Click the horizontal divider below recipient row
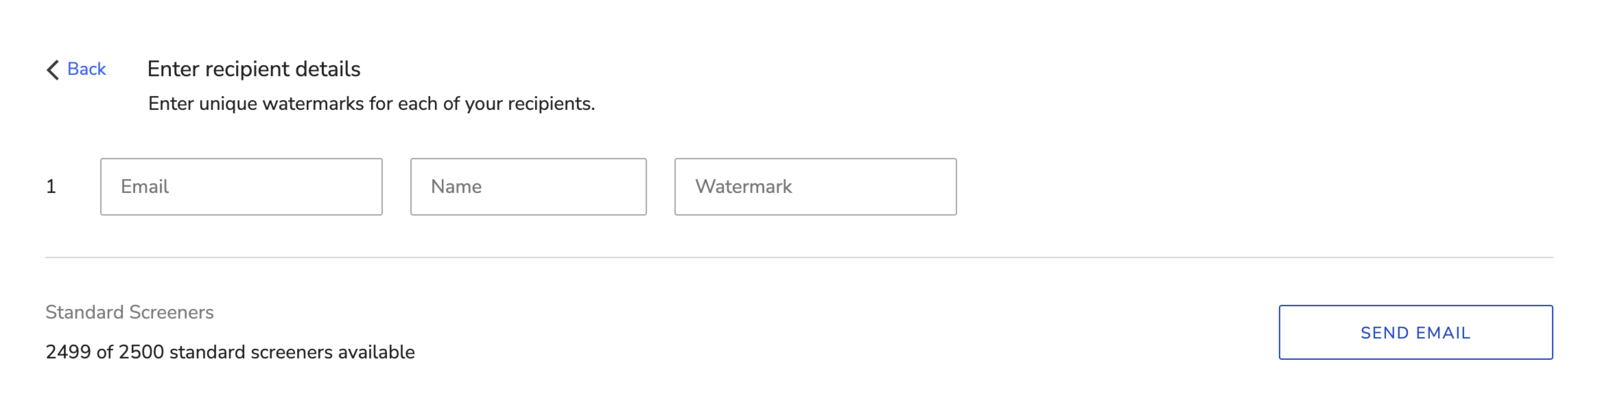The width and height of the screenshot is (1600, 401). 799,257
